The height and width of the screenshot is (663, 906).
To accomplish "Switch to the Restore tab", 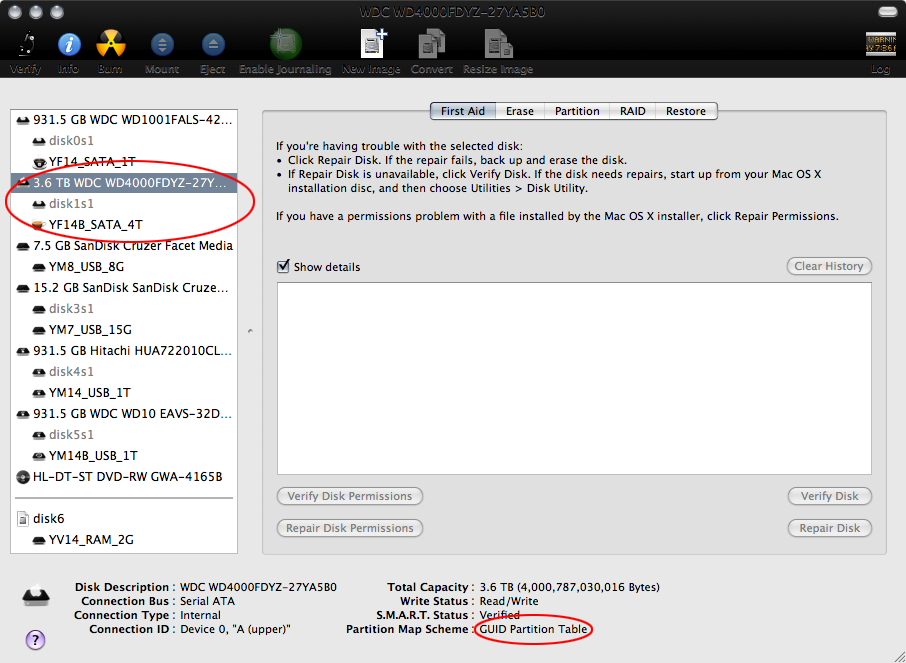I will pyautogui.click(x=686, y=111).
